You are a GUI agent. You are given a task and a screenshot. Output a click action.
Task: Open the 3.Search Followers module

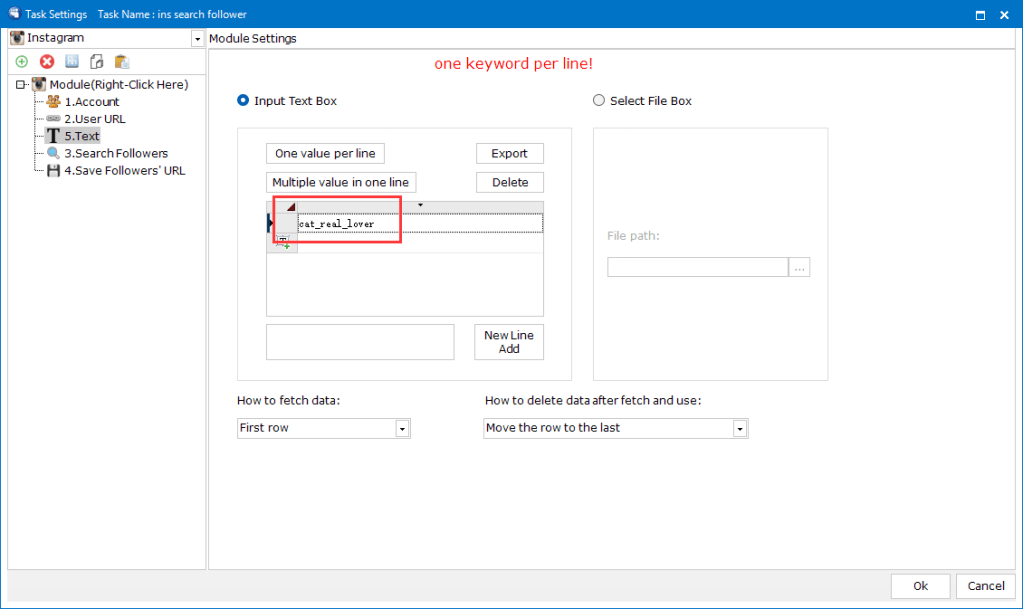click(x=115, y=154)
